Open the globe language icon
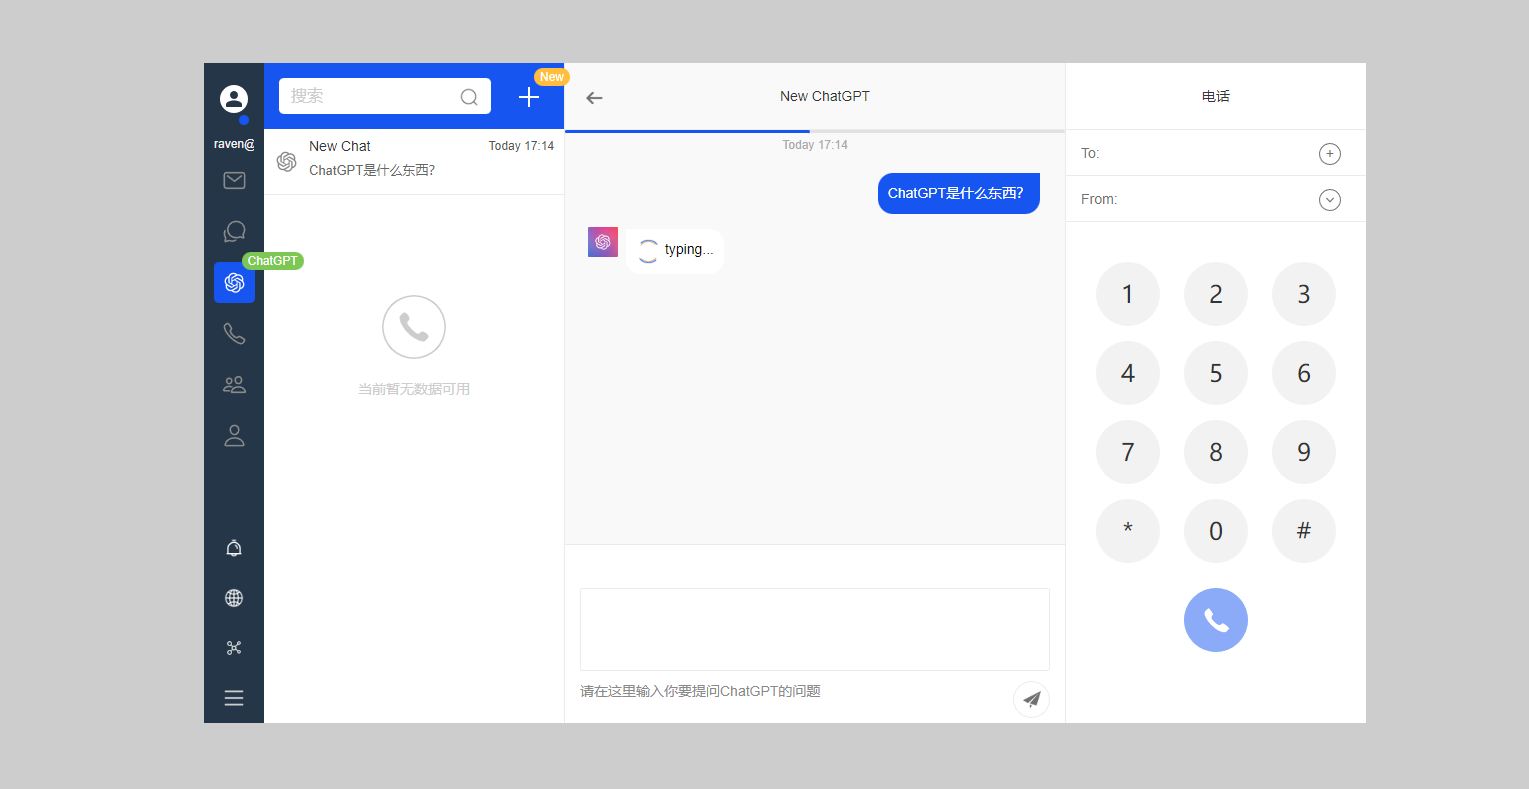1529x789 pixels. pos(234,598)
